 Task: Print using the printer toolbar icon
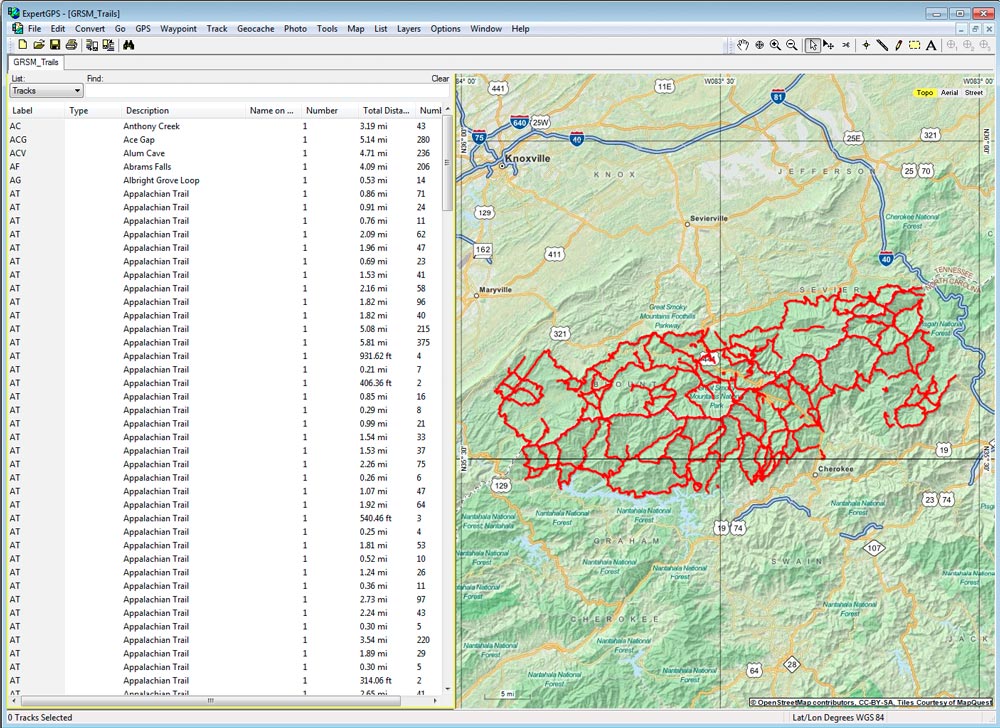click(x=71, y=45)
